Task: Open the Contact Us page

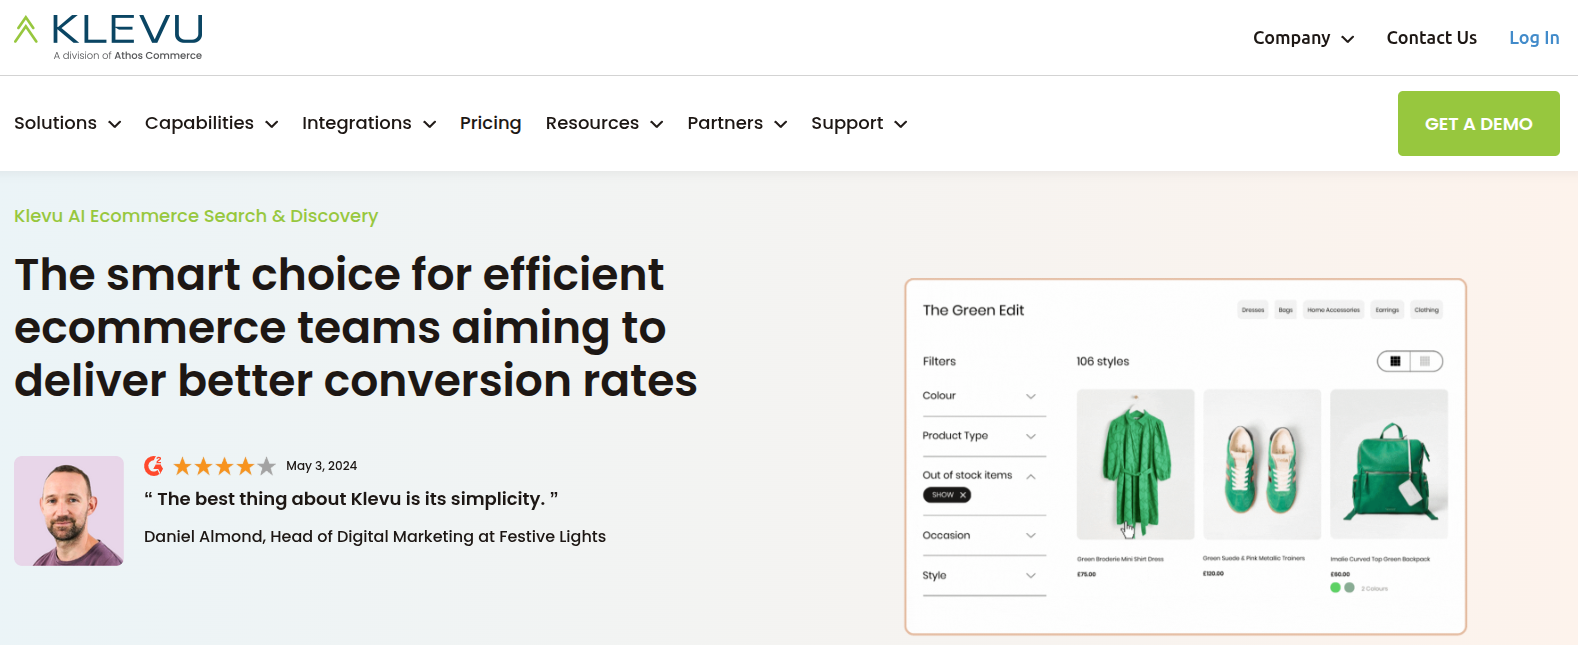Action: pos(1431,38)
